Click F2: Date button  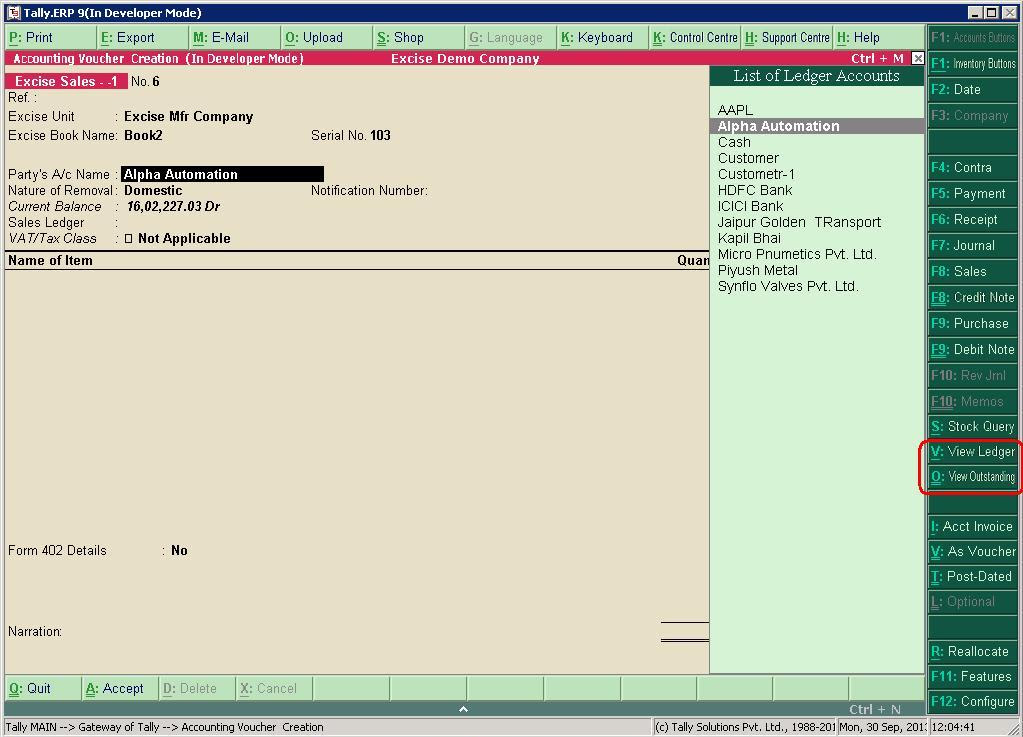(x=972, y=90)
